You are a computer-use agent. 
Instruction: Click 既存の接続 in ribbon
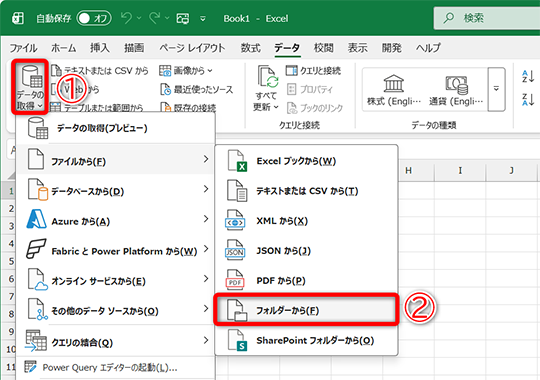pos(188,108)
